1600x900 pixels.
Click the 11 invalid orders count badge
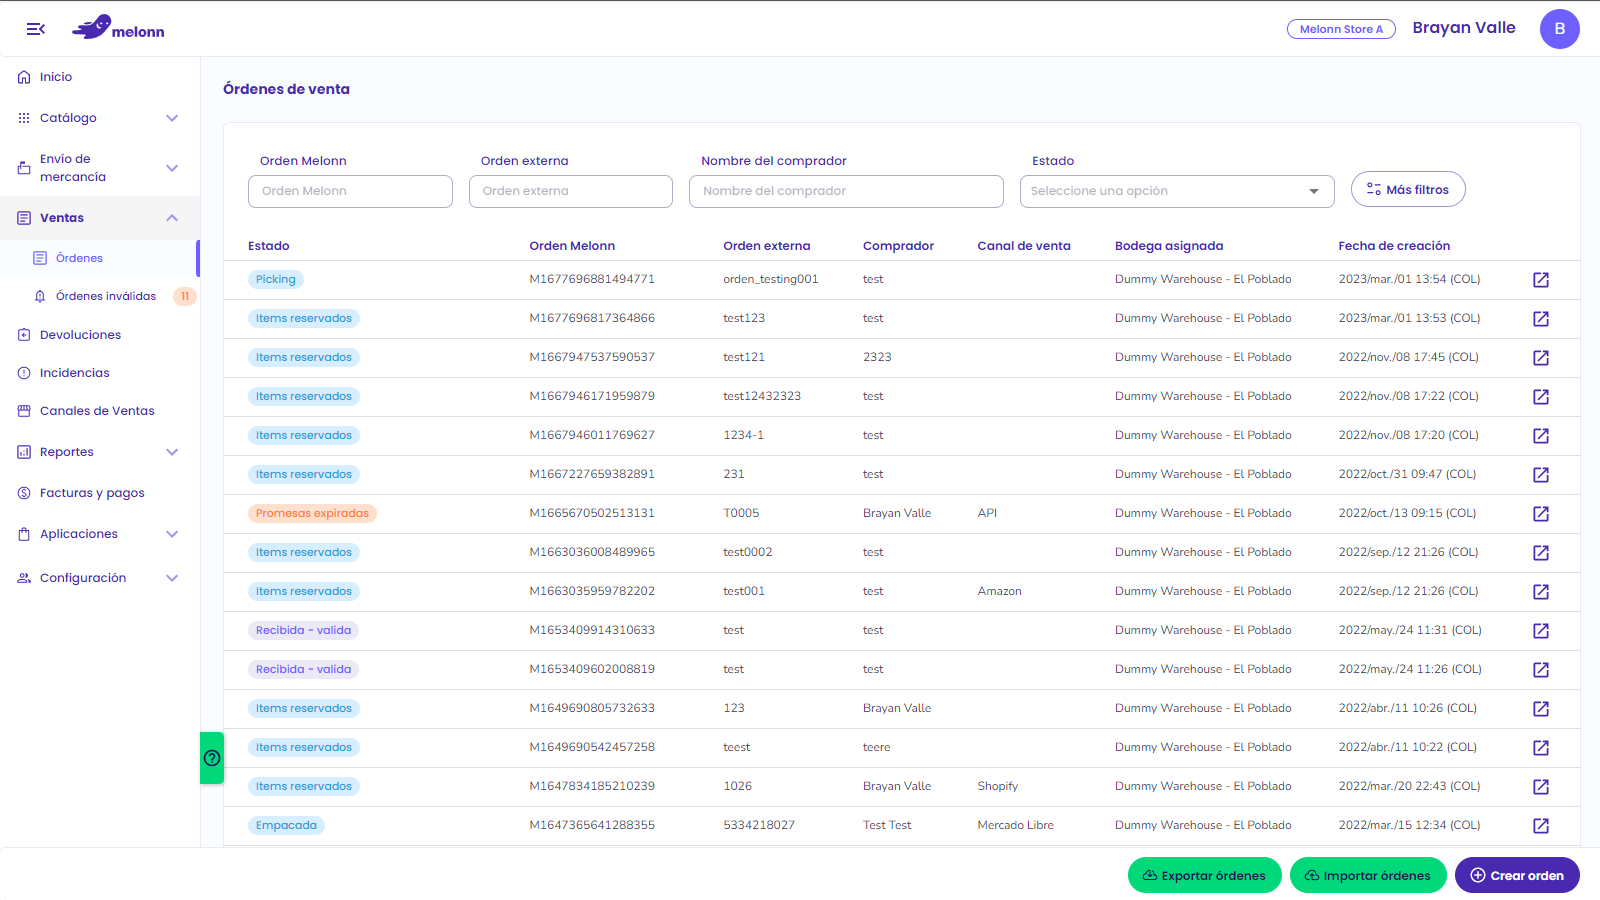point(185,296)
